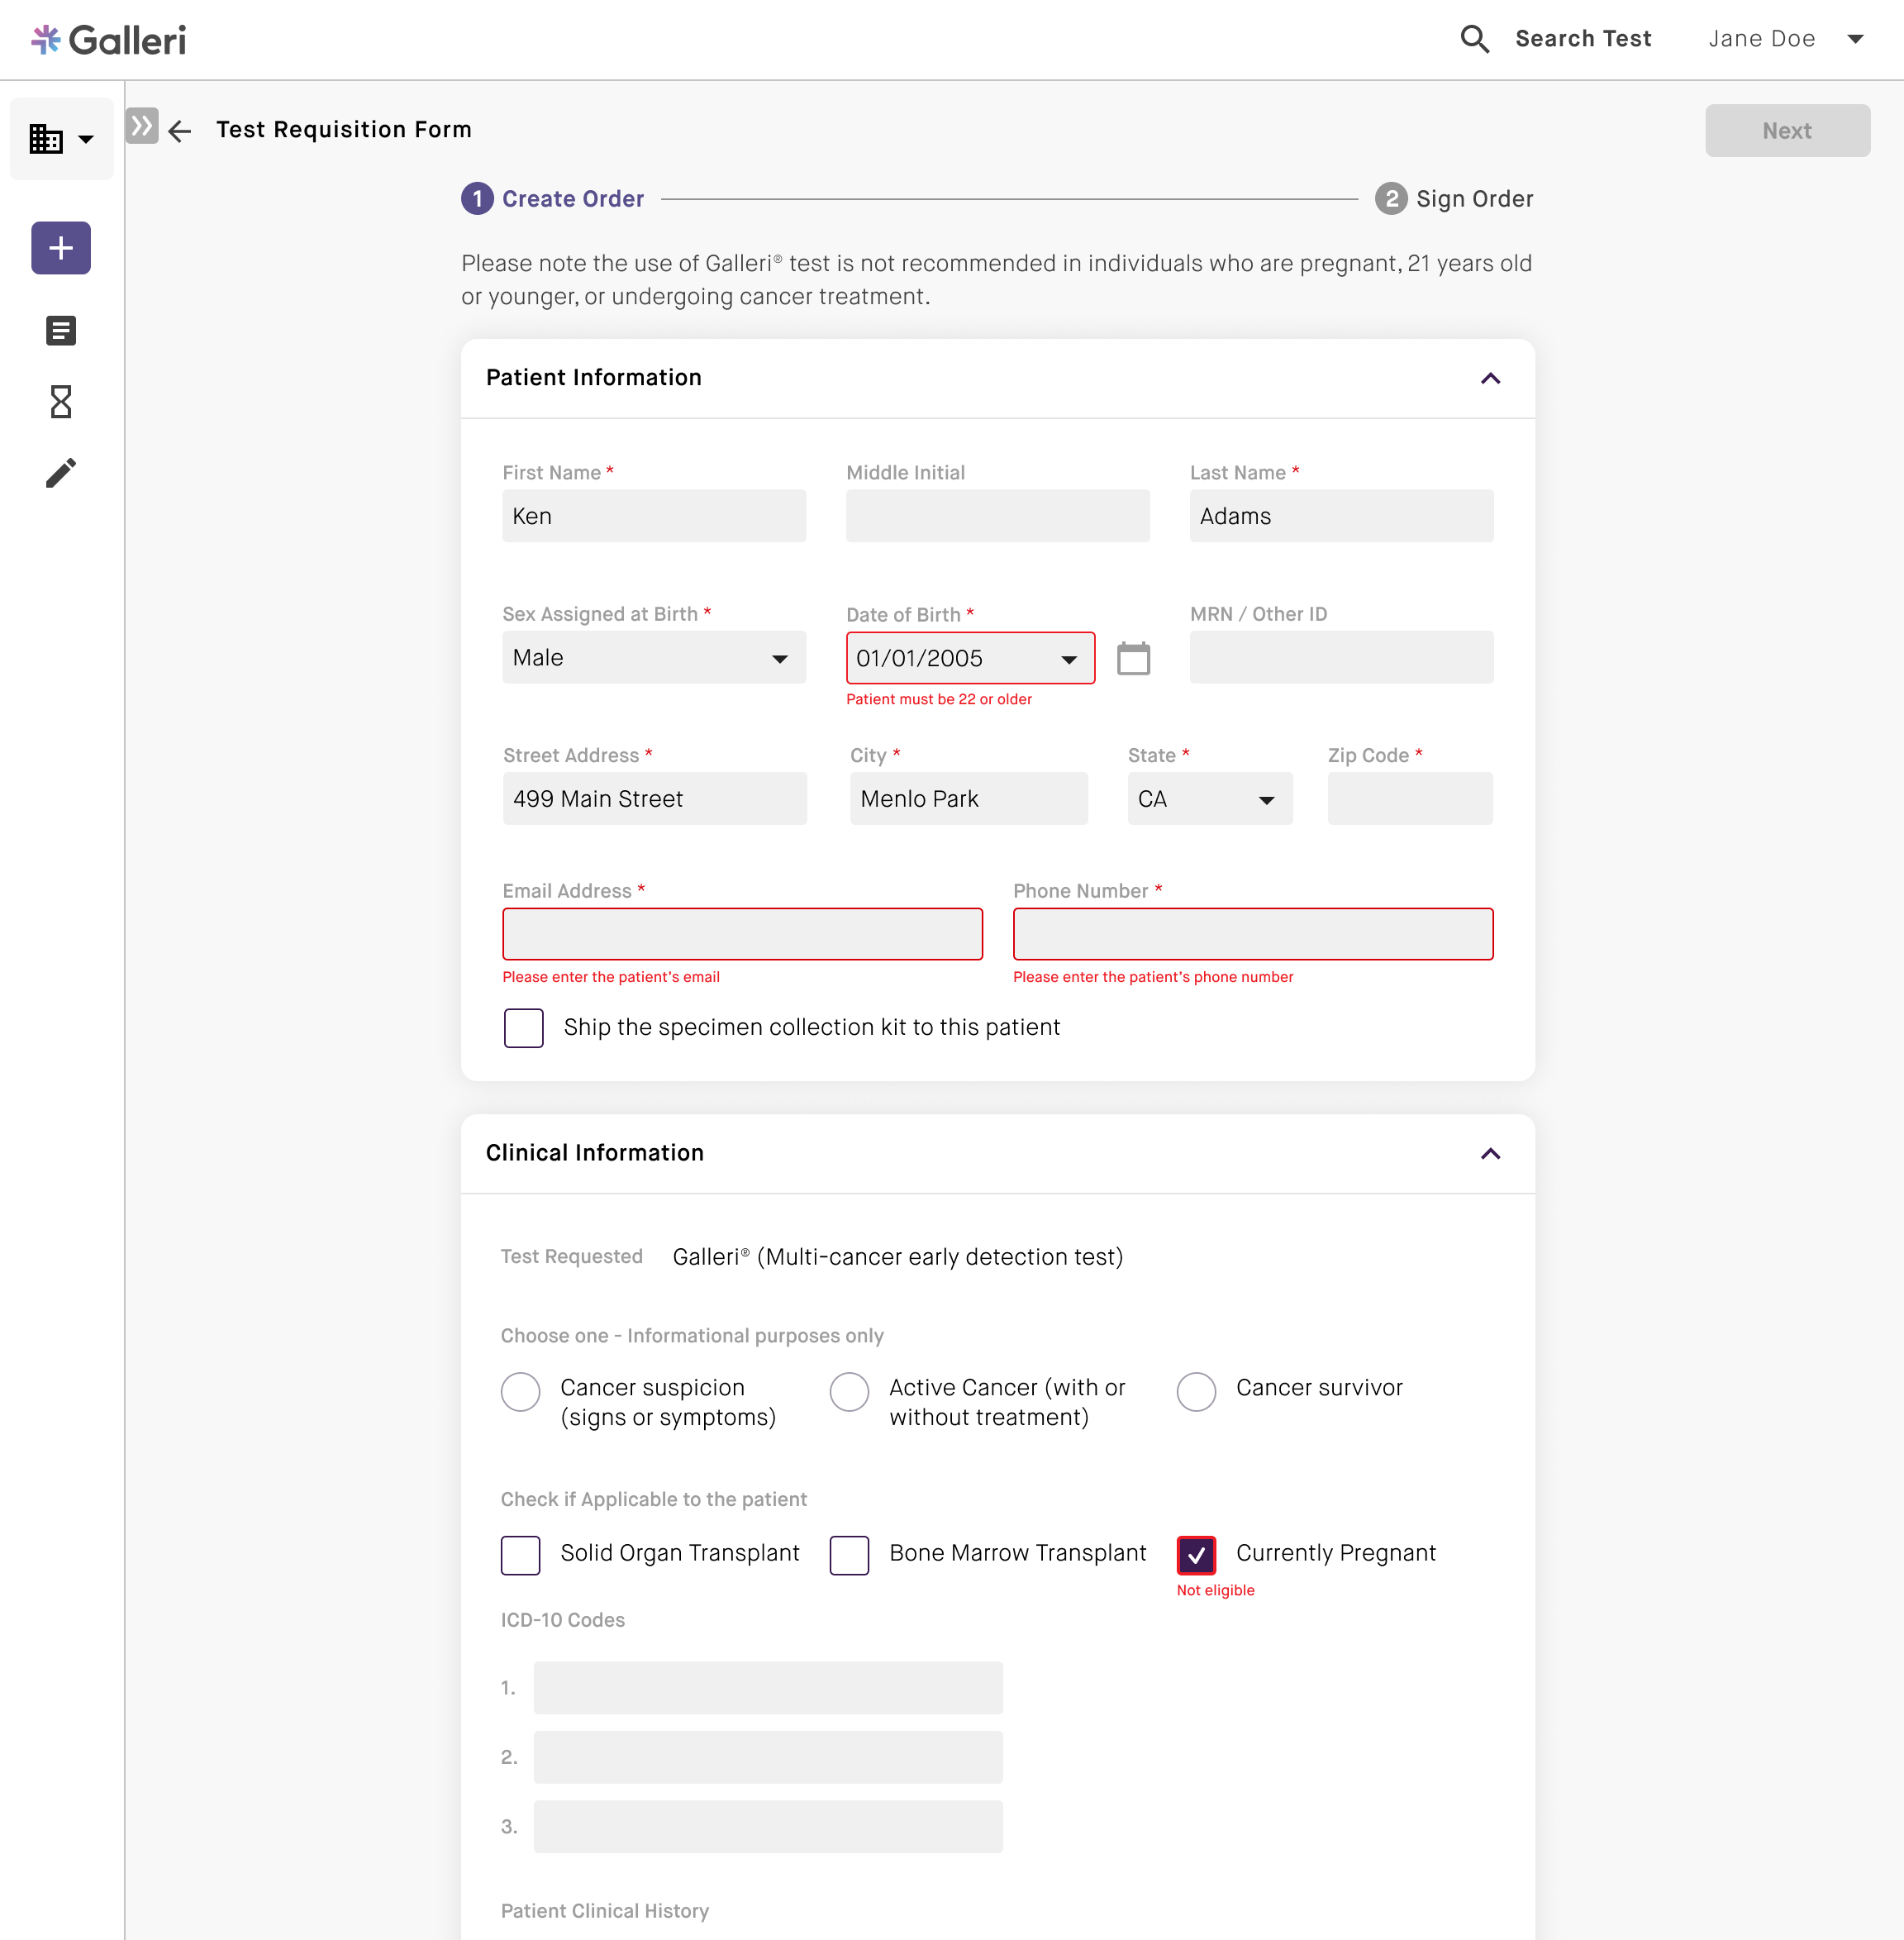Click the Next button
The width and height of the screenshot is (1904, 1940).
[x=1787, y=130]
